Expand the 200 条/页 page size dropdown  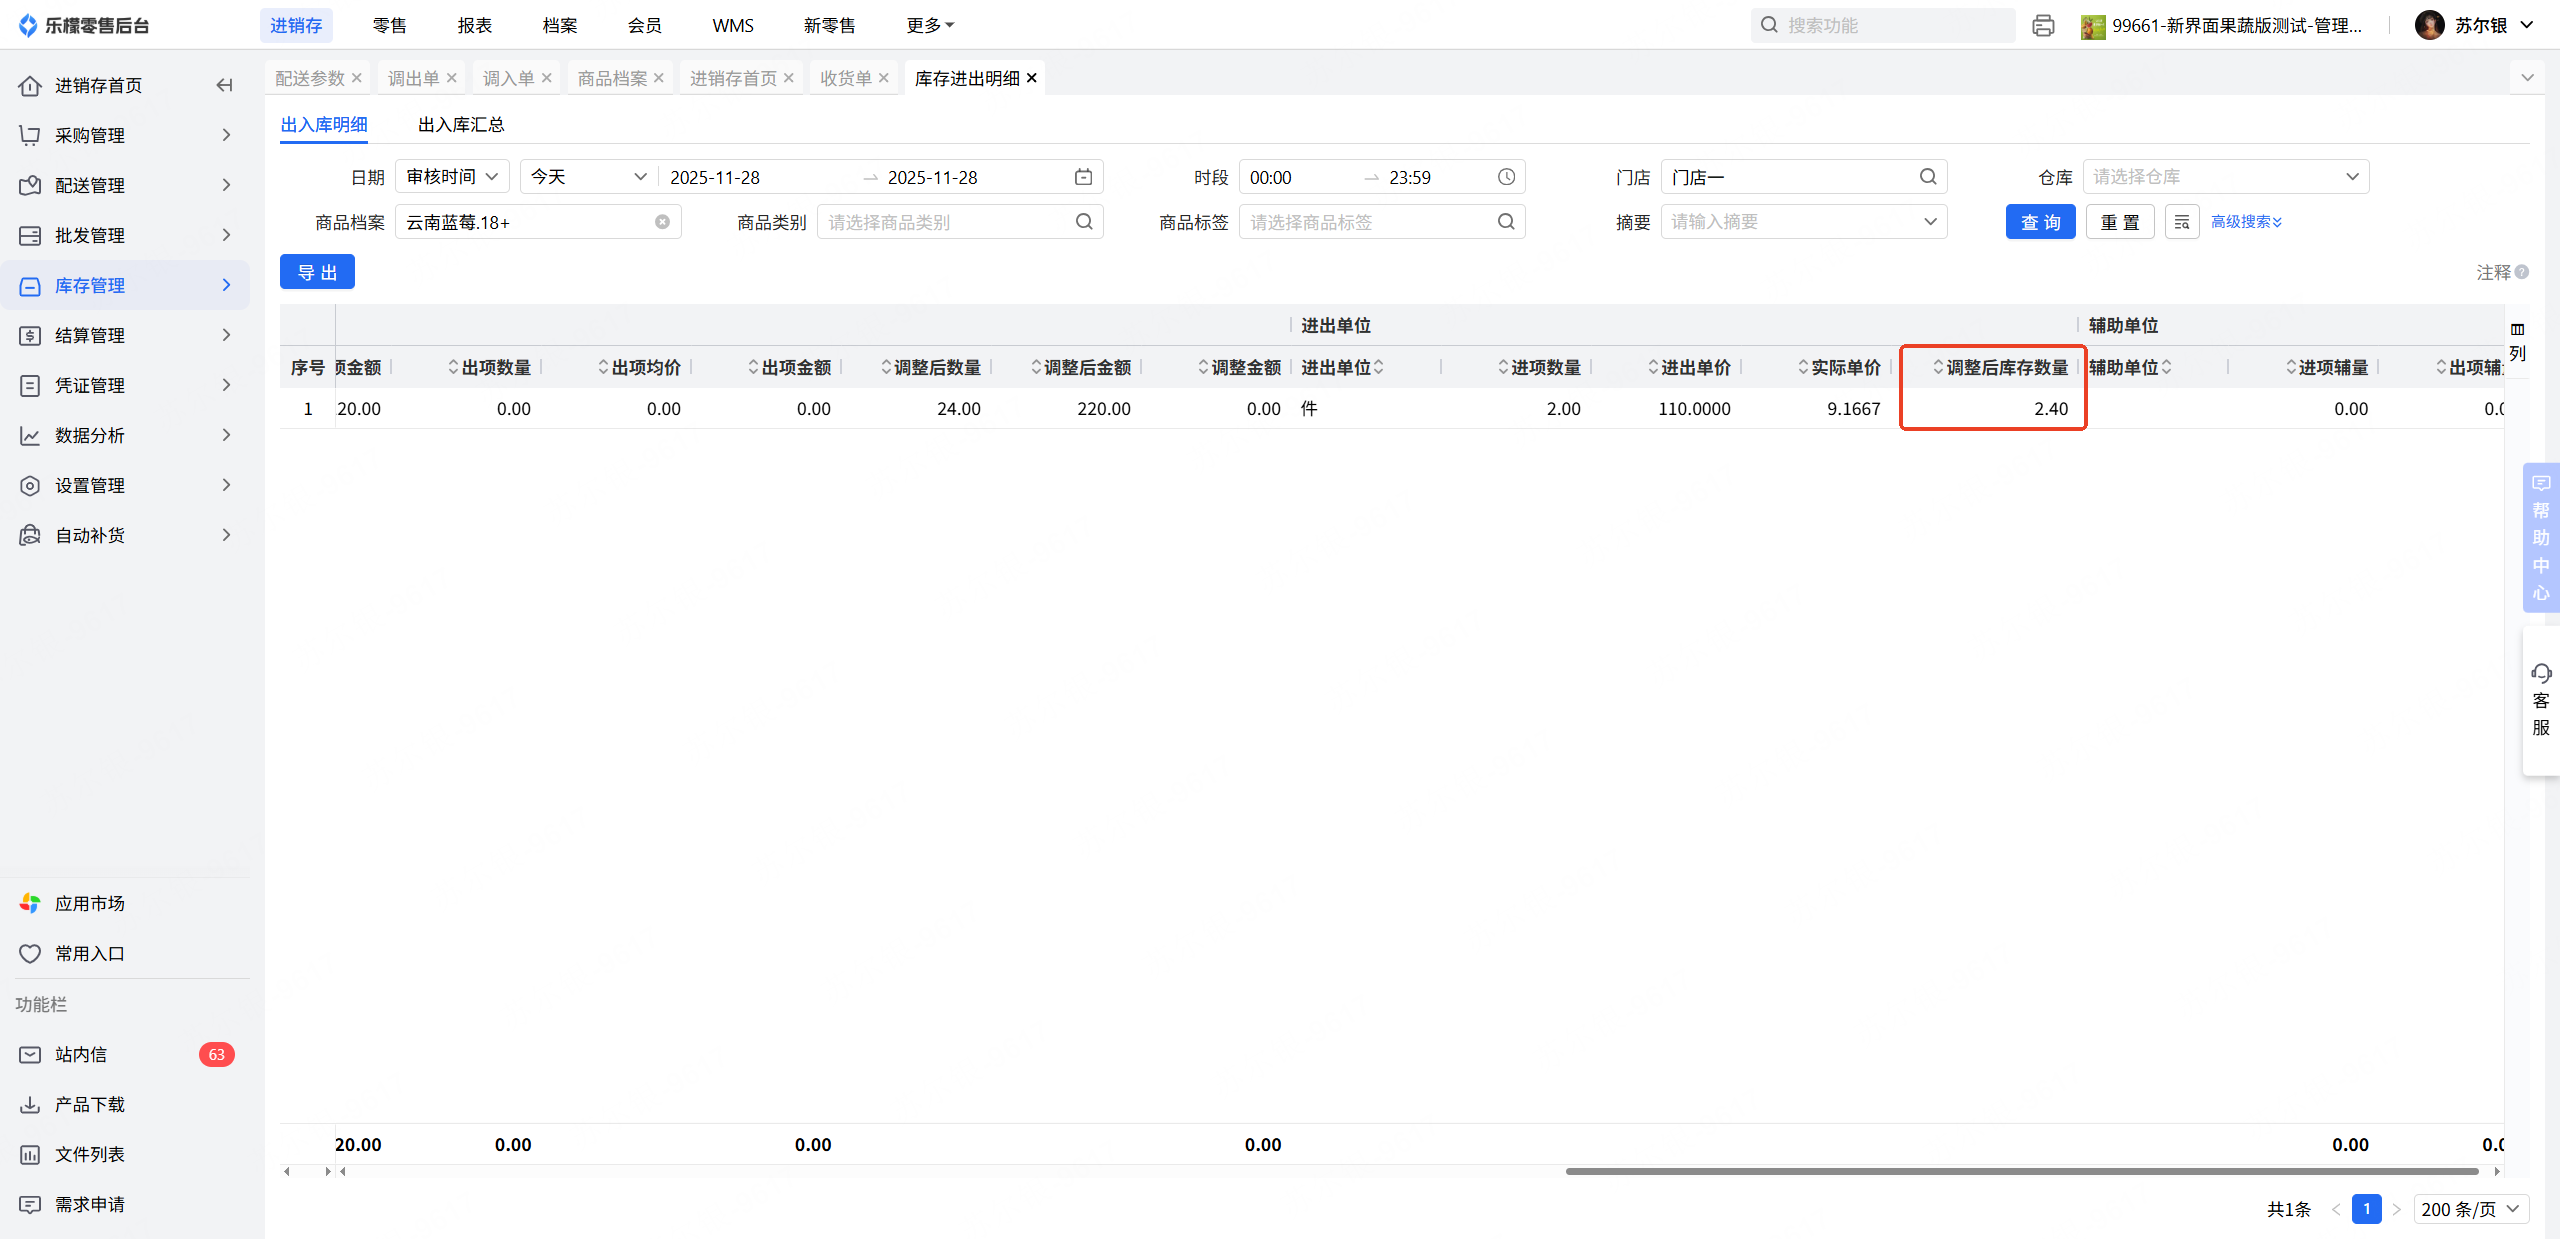click(2470, 1209)
